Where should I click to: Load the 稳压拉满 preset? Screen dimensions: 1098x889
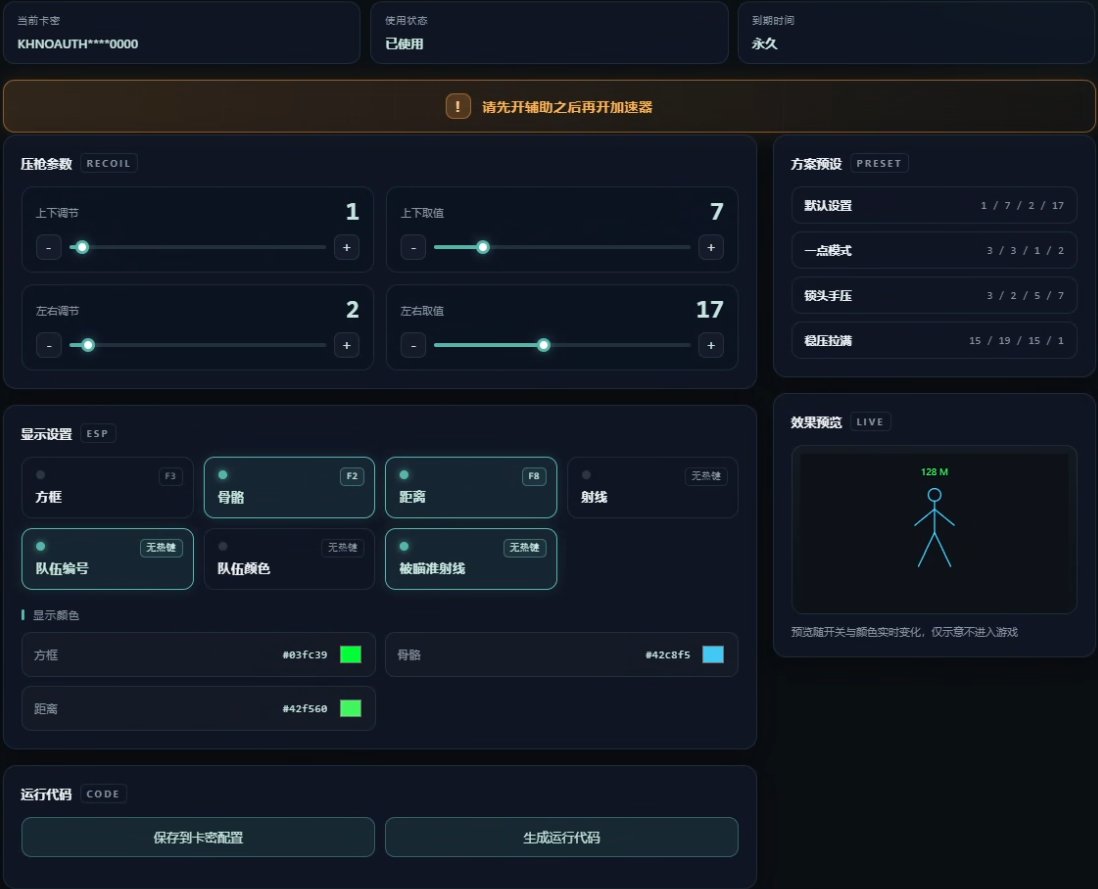click(933, 340)
